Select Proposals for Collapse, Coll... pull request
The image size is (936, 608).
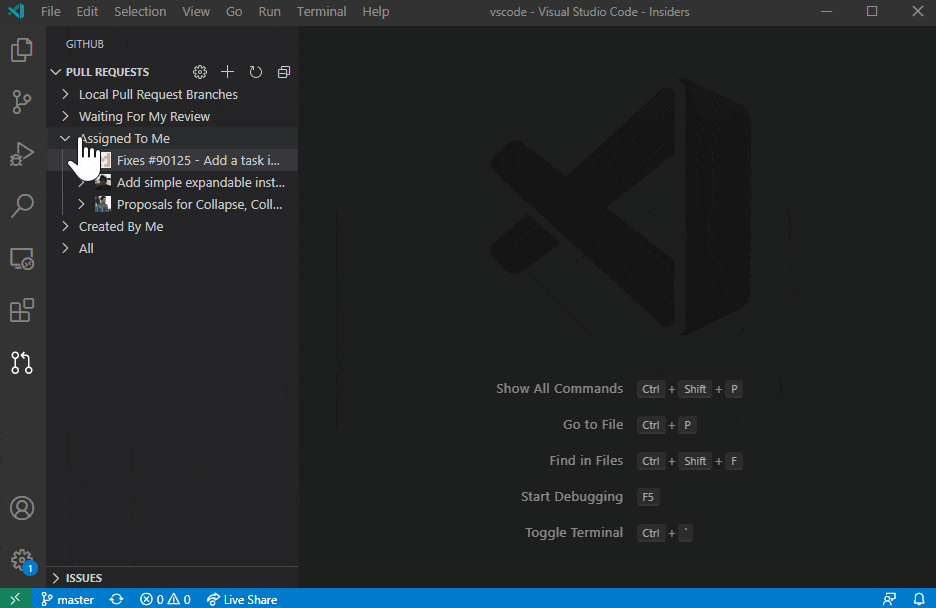click(172, 205)
